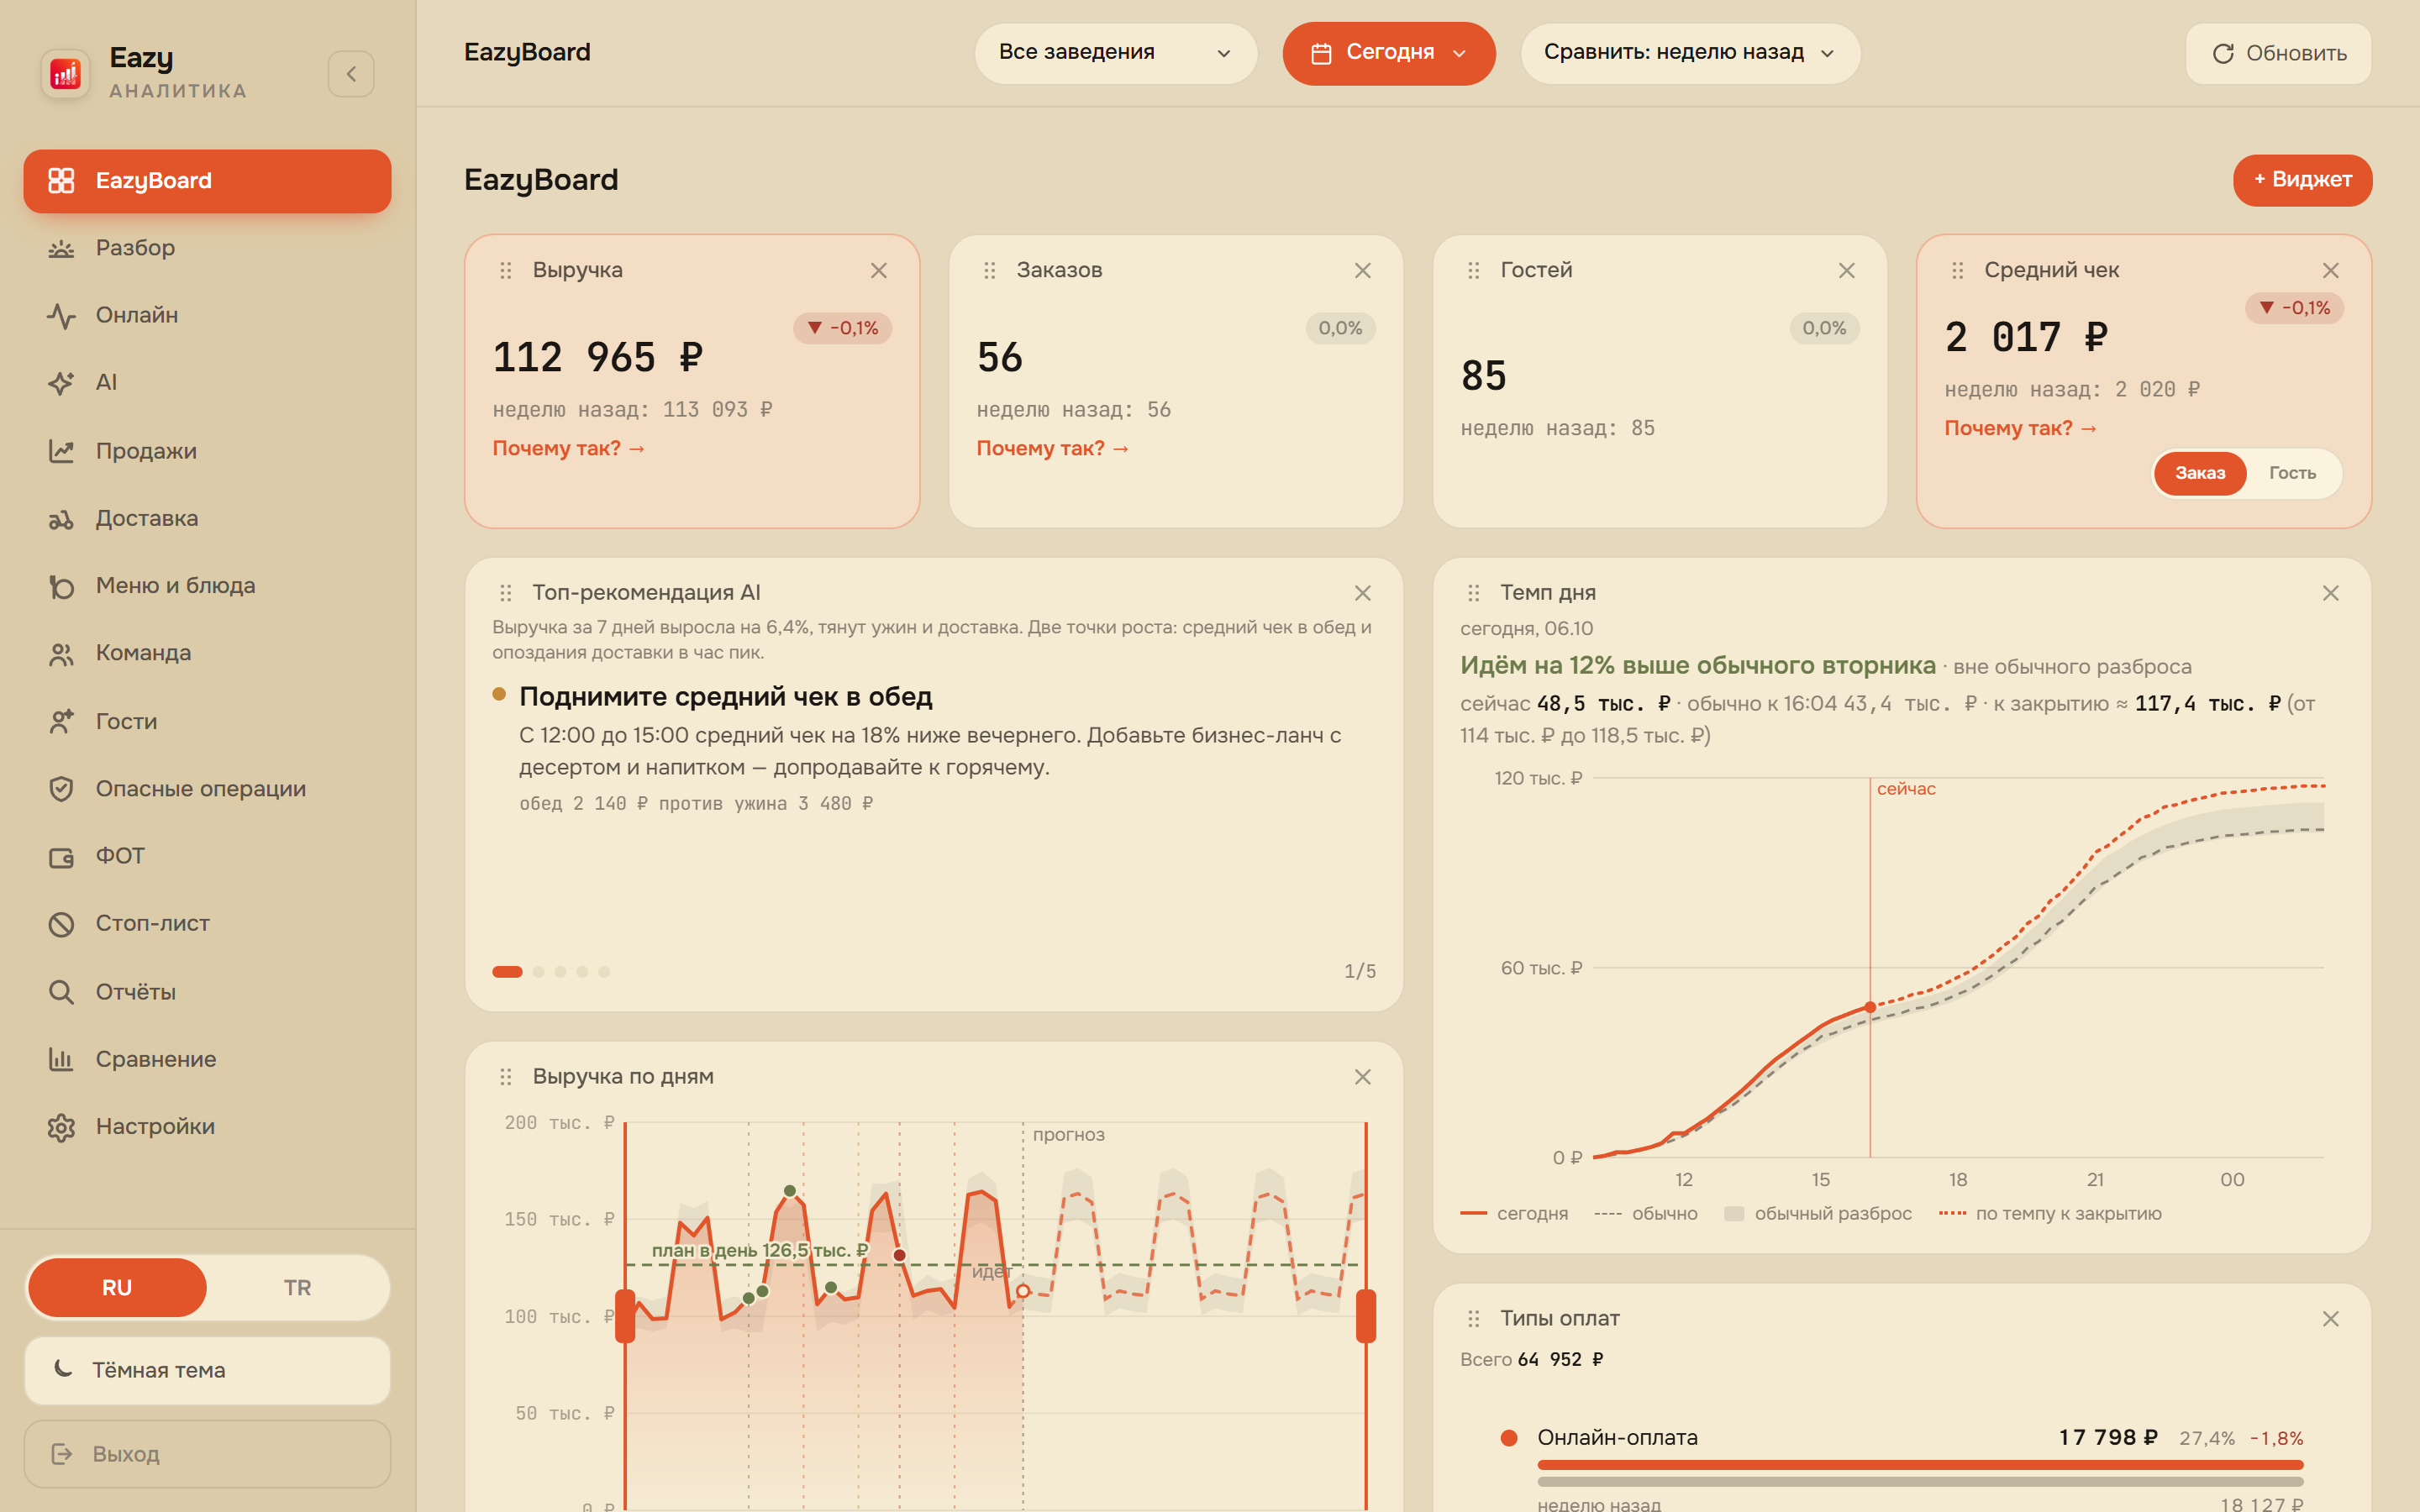Screen dimensions: 2420x1512
Task: Open the AI menu item
Action: (x=207, y=383)
